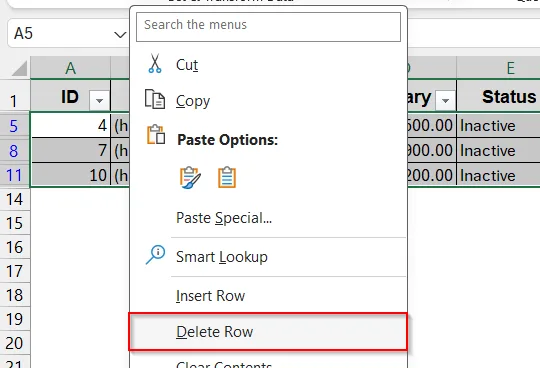Click the Search the menus field
The image size is (540, 368).
tap(268, 27)
